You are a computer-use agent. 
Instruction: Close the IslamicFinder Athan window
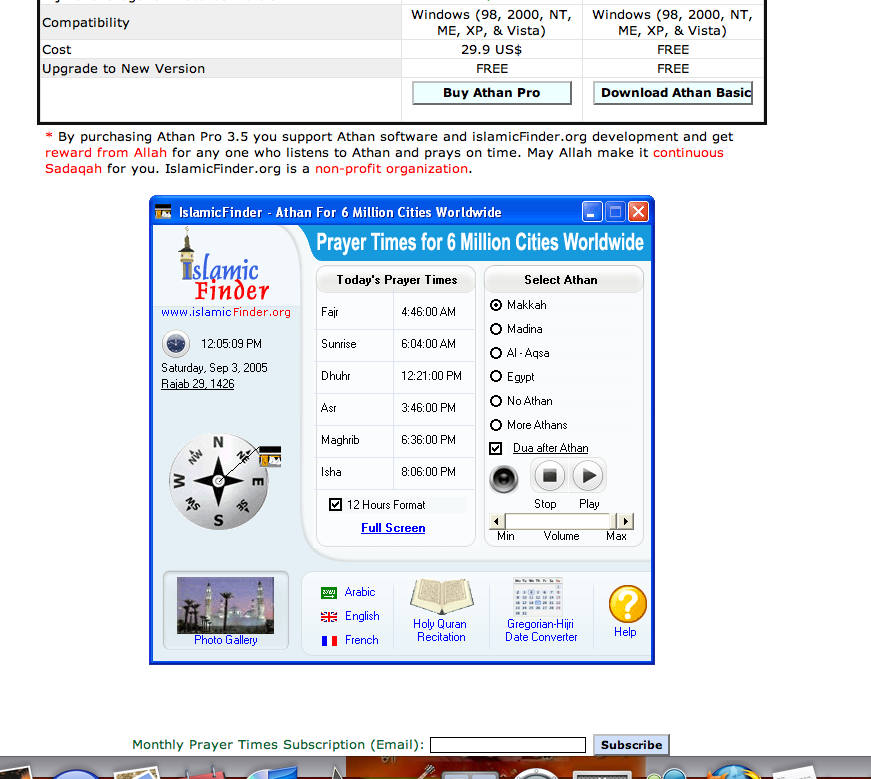coord(639,212)
